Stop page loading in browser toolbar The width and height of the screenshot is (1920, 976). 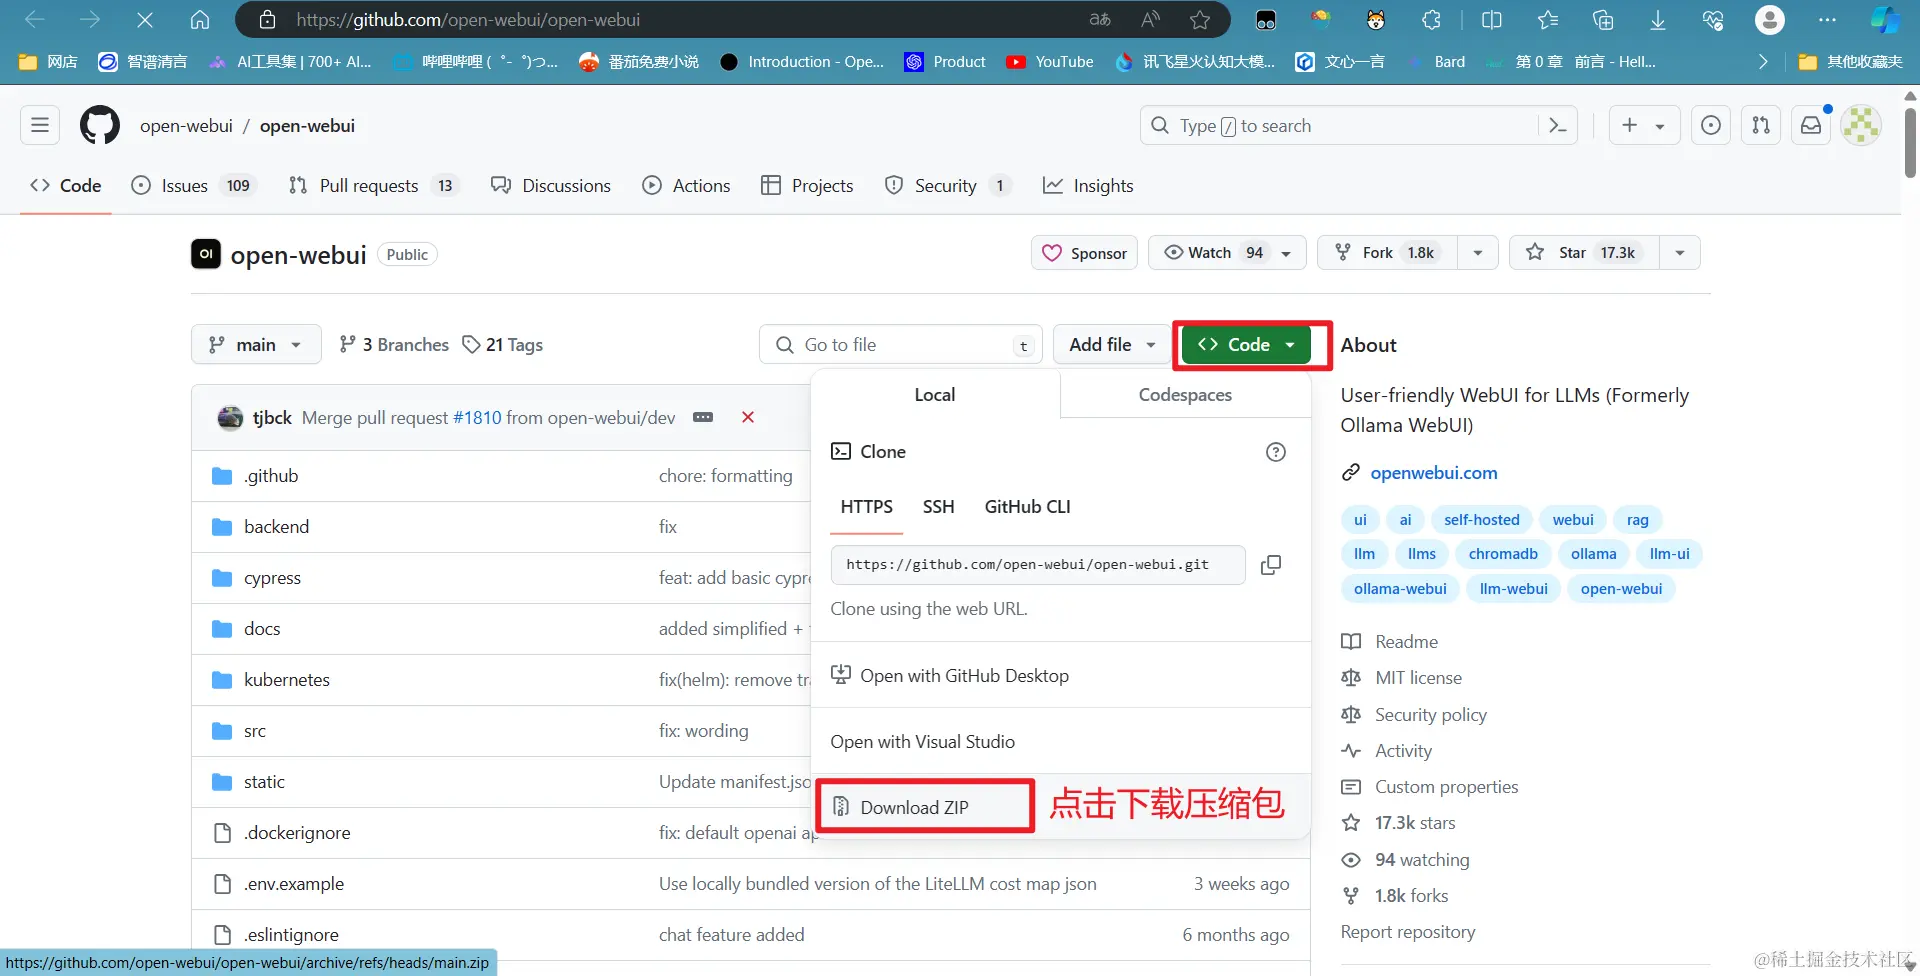pos(144,19)
